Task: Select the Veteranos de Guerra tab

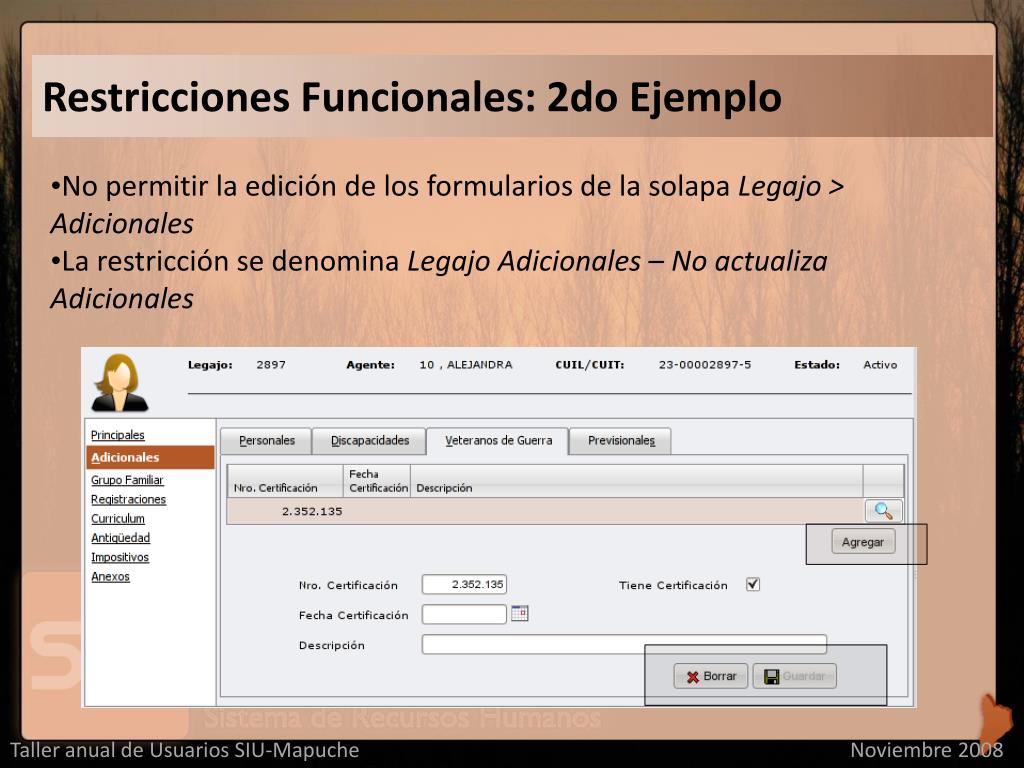Action: 498,441
